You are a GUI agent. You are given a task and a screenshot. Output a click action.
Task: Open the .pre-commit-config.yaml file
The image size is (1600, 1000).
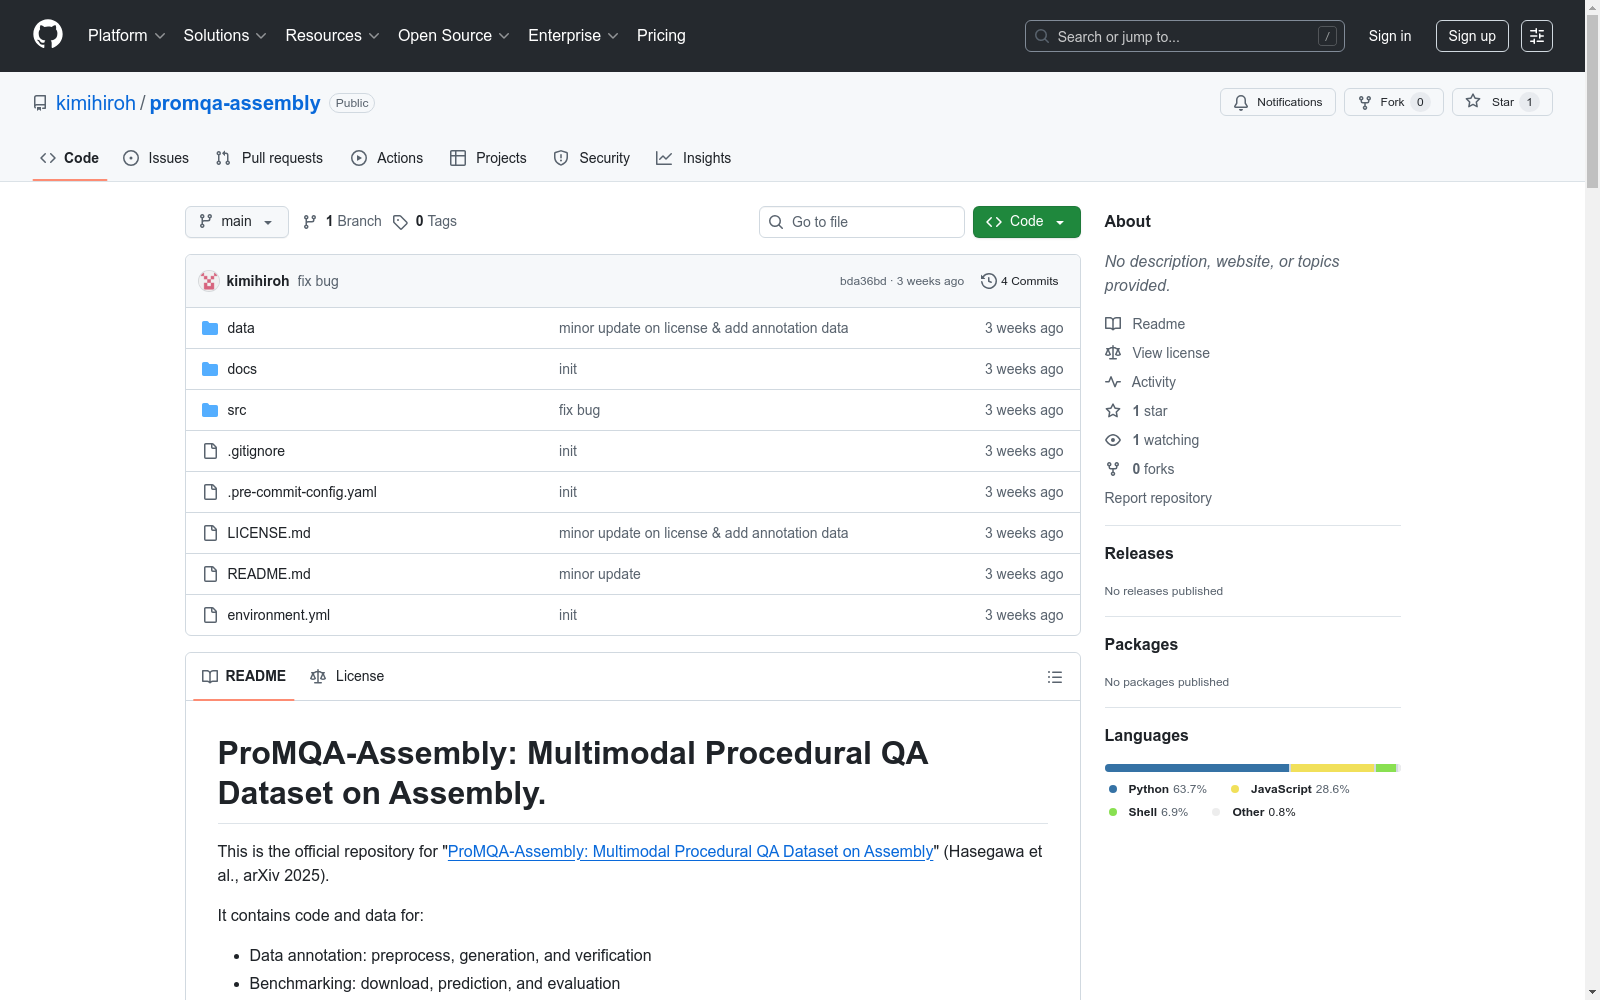pyautogui.click(x=302, y=492)
